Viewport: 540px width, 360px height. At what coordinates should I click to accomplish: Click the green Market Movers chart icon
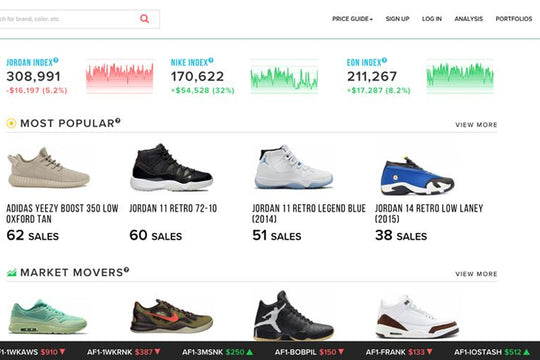pos(11,272)
